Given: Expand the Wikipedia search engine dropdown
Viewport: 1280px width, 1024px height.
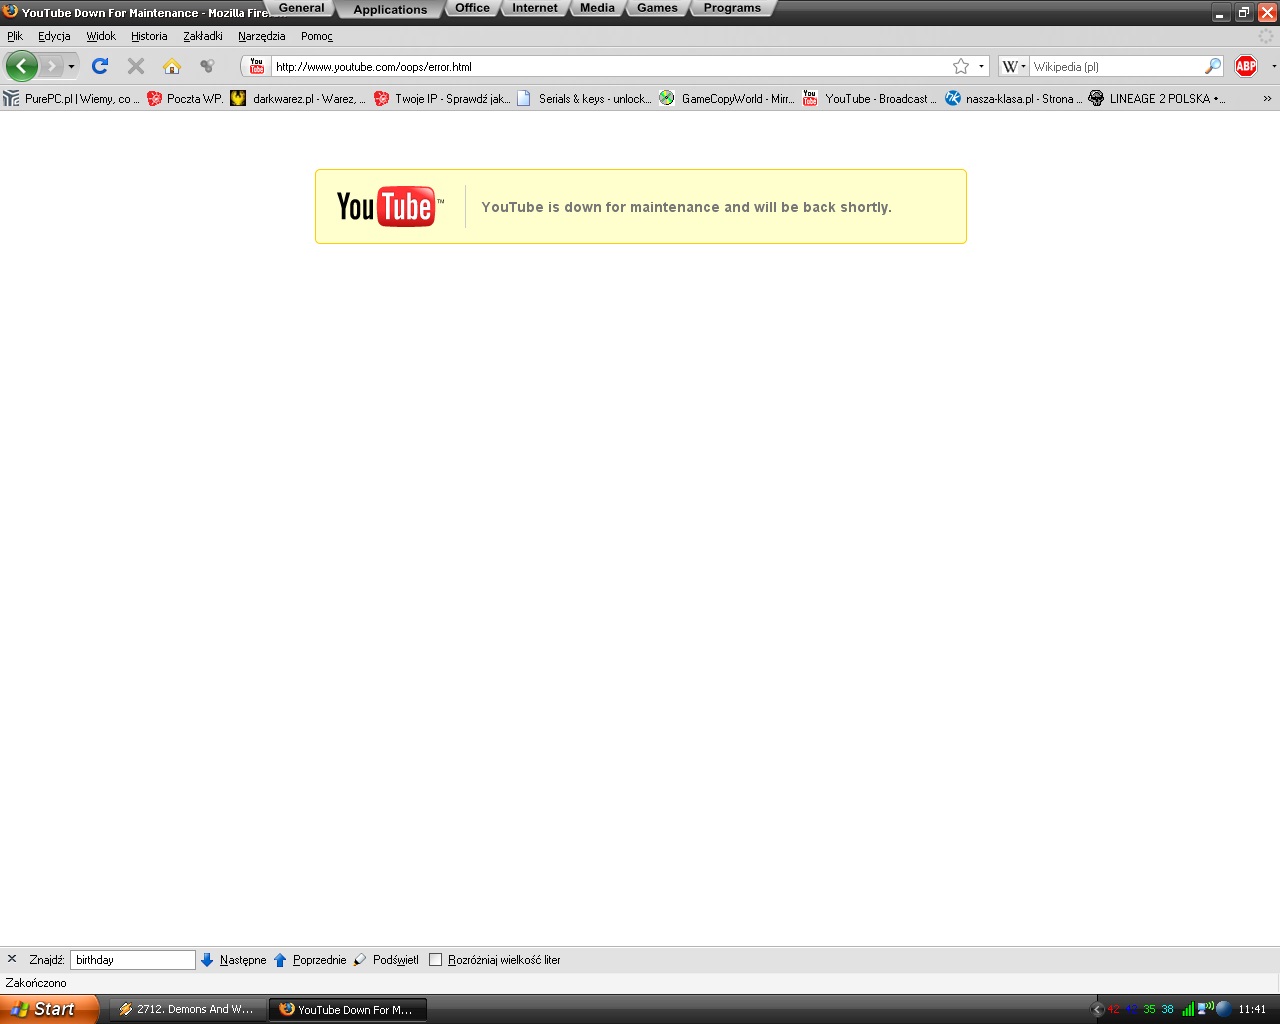Looking at the screenshot, I should coord(1014,67).
